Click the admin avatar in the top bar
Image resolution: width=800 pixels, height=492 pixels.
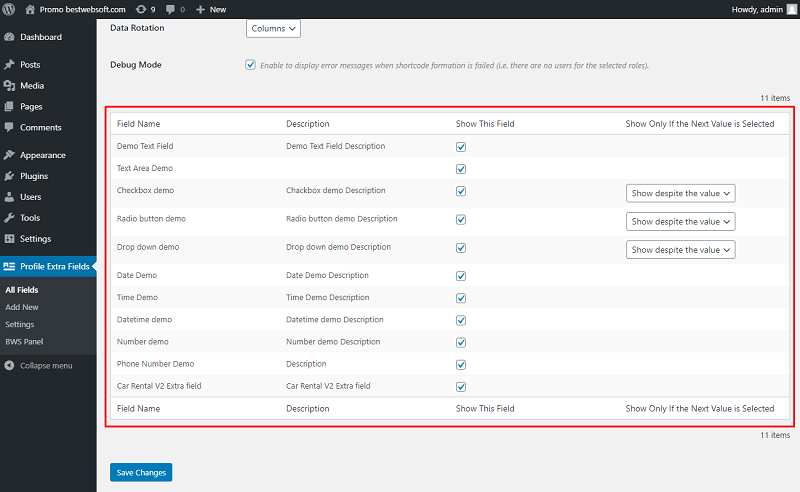791,9
